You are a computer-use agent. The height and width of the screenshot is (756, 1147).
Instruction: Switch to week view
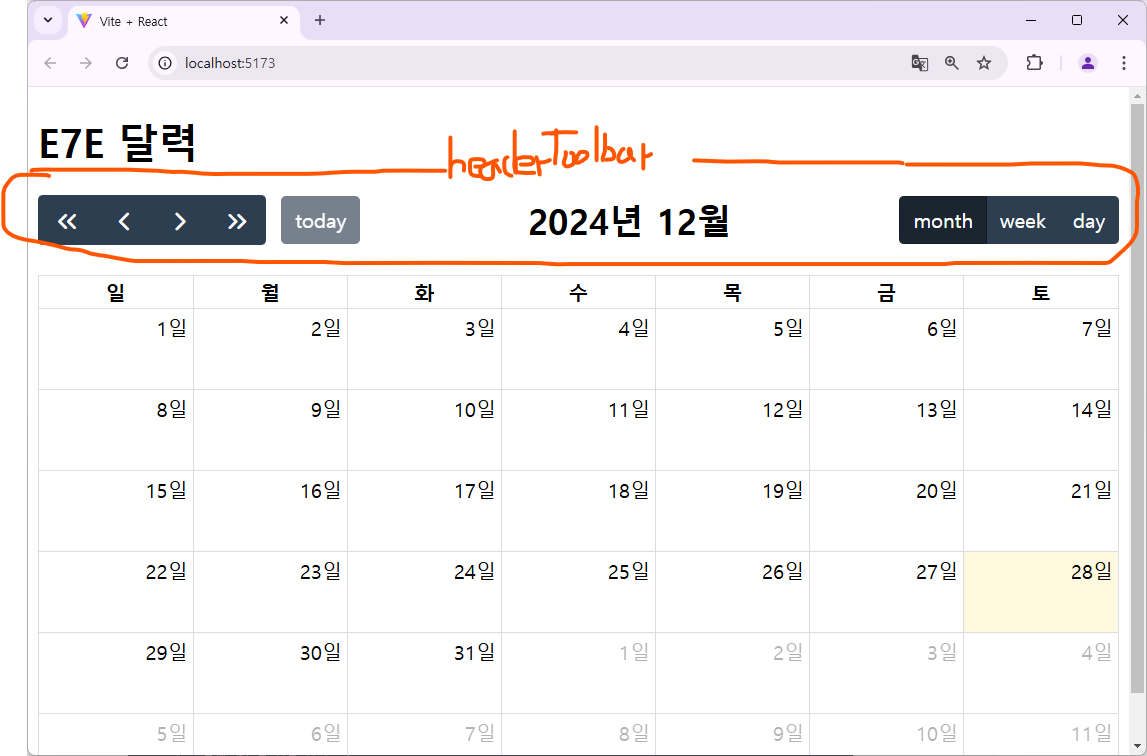pos(1023,220)
